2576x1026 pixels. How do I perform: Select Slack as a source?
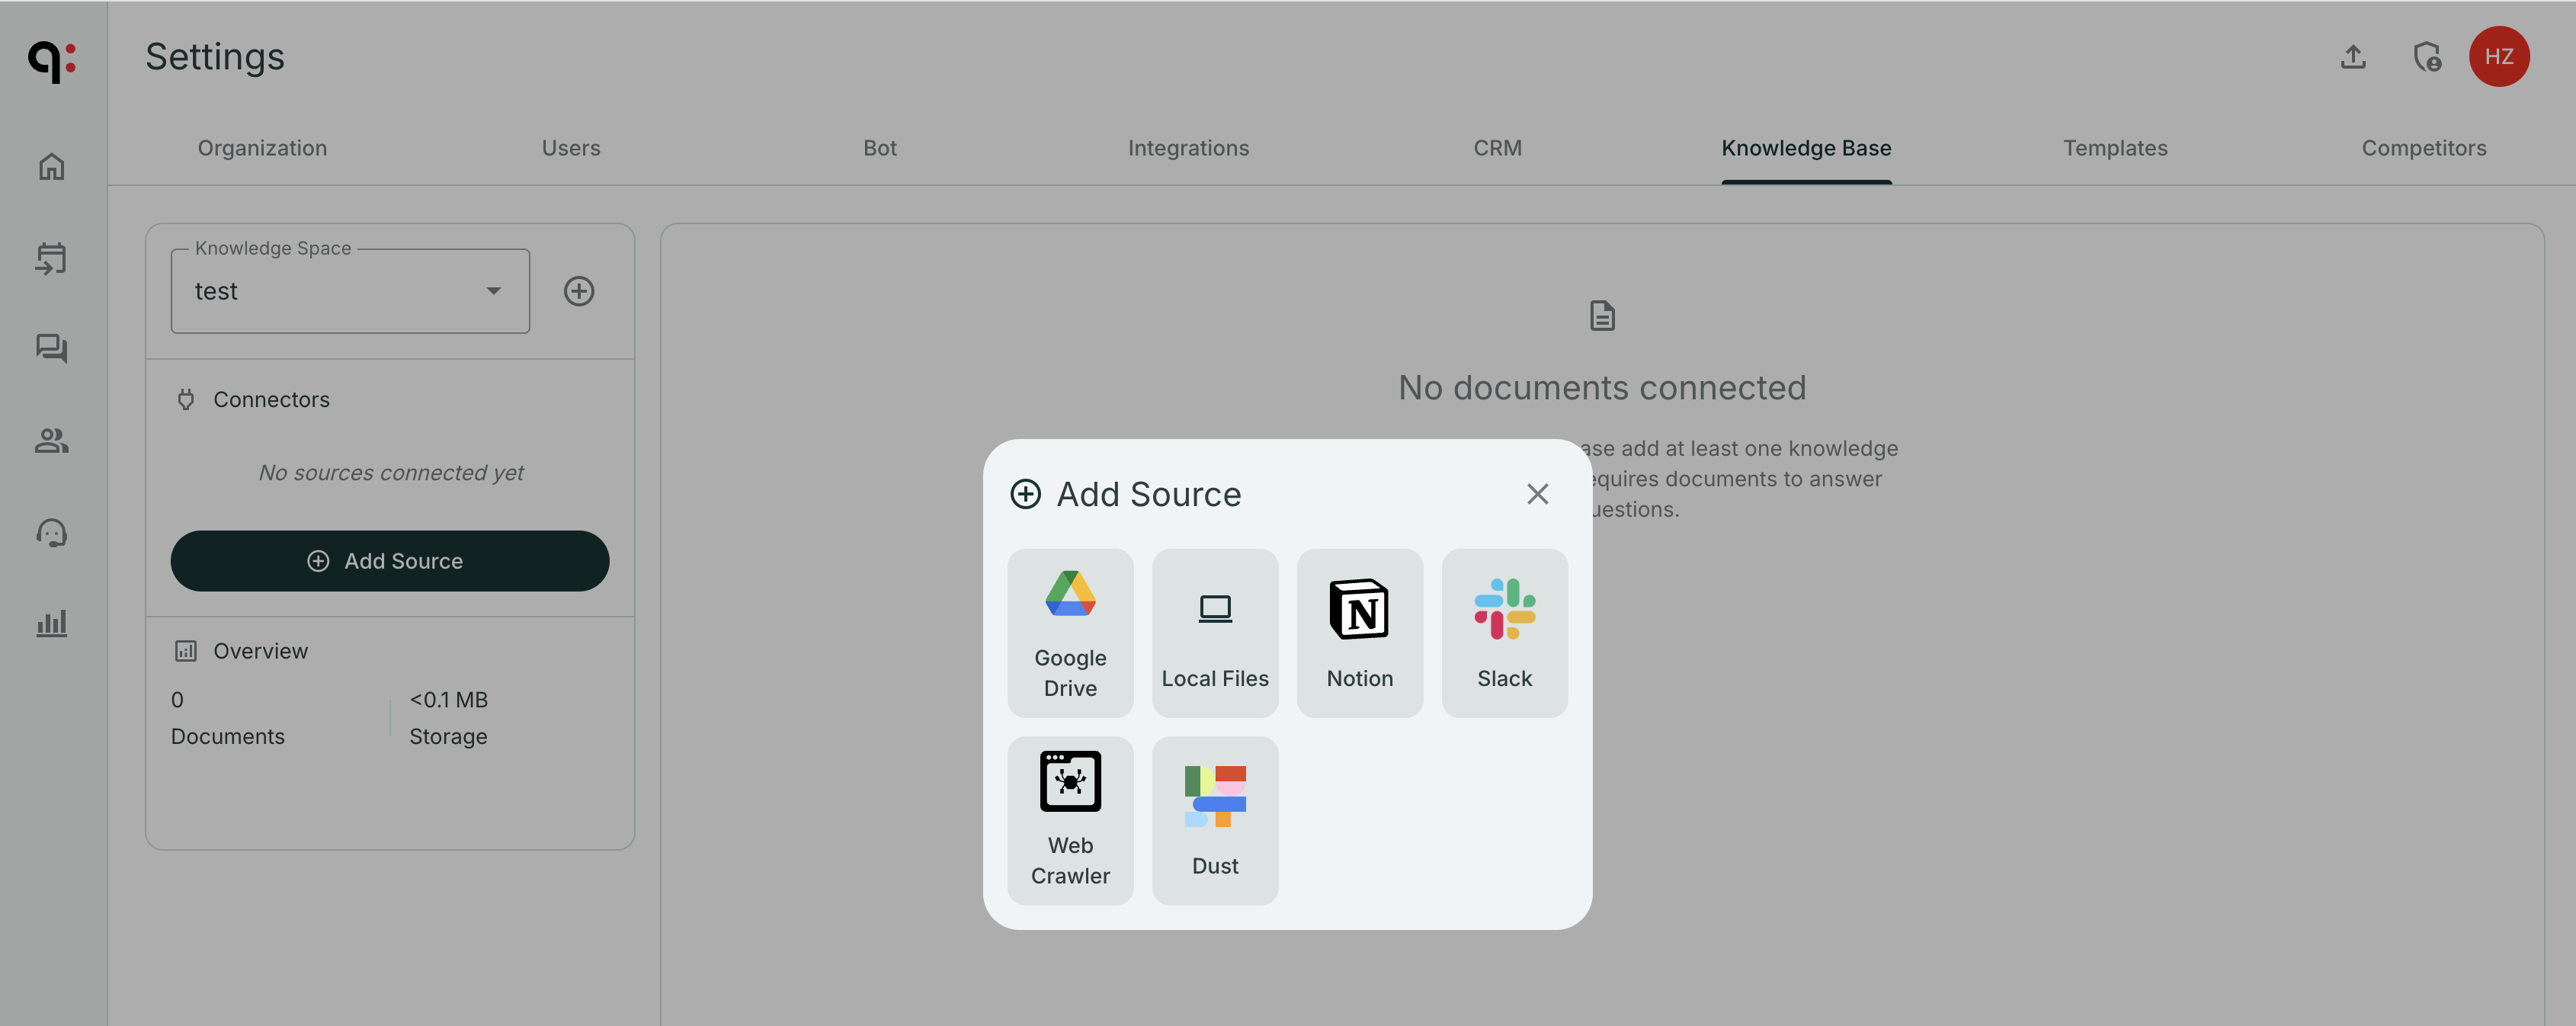(1505, 633)
